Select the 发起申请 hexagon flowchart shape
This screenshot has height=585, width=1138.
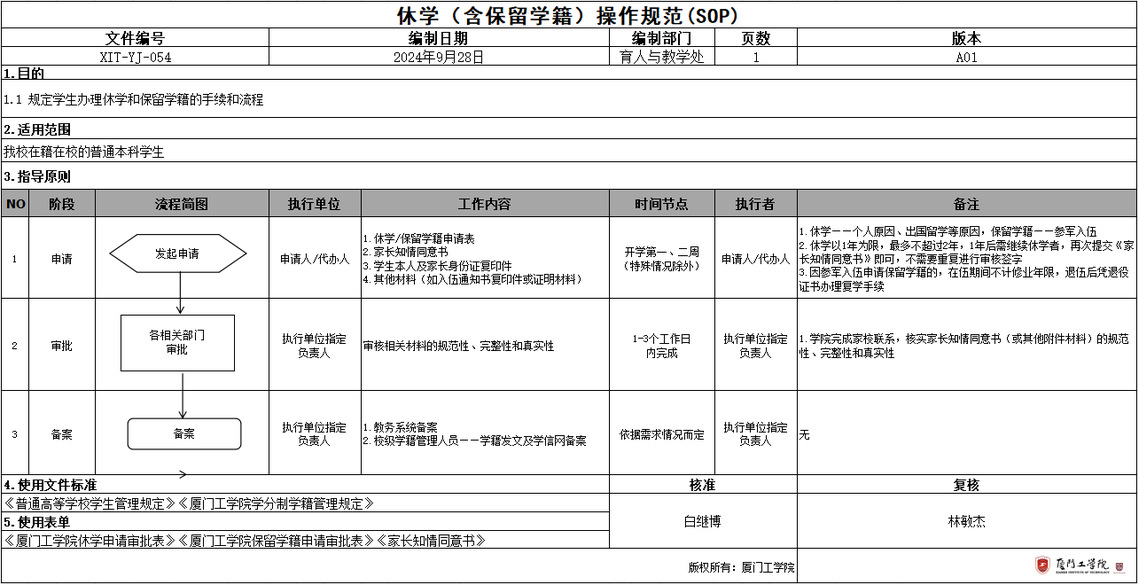tap(177, 254)
